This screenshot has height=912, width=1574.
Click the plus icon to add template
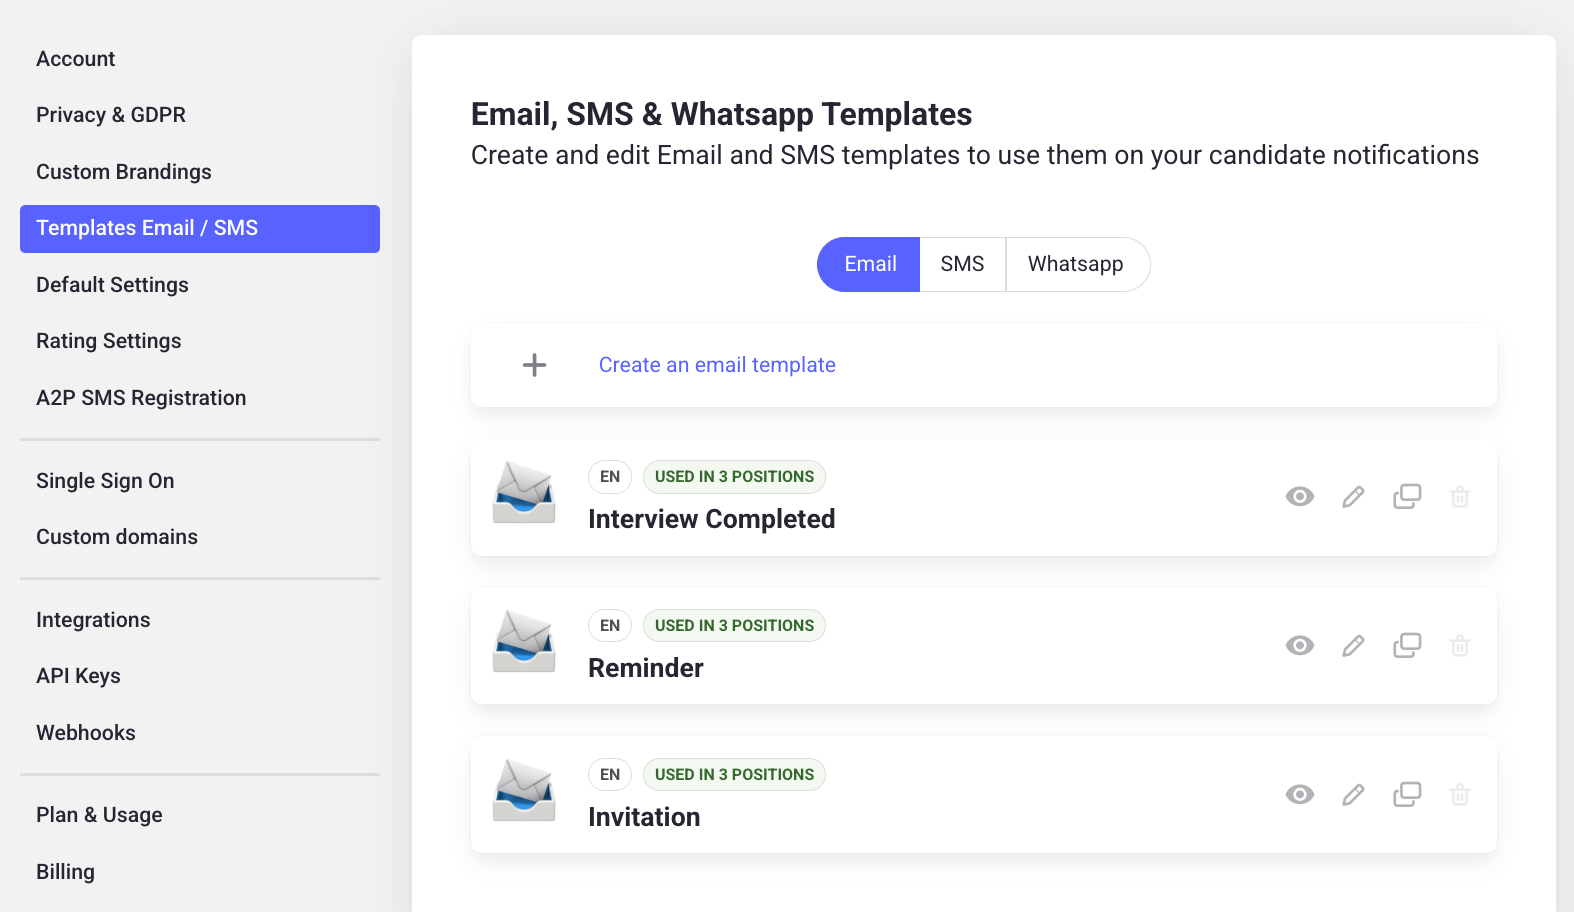pyautogui.click(x=535, y=365)
